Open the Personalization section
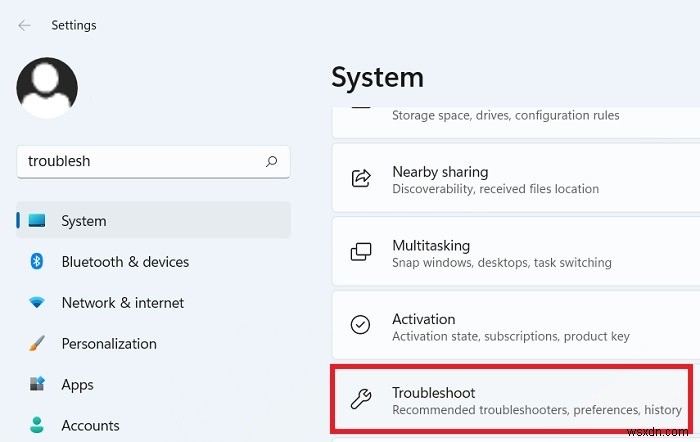The image size is (700, 442). tap(109, 344)
